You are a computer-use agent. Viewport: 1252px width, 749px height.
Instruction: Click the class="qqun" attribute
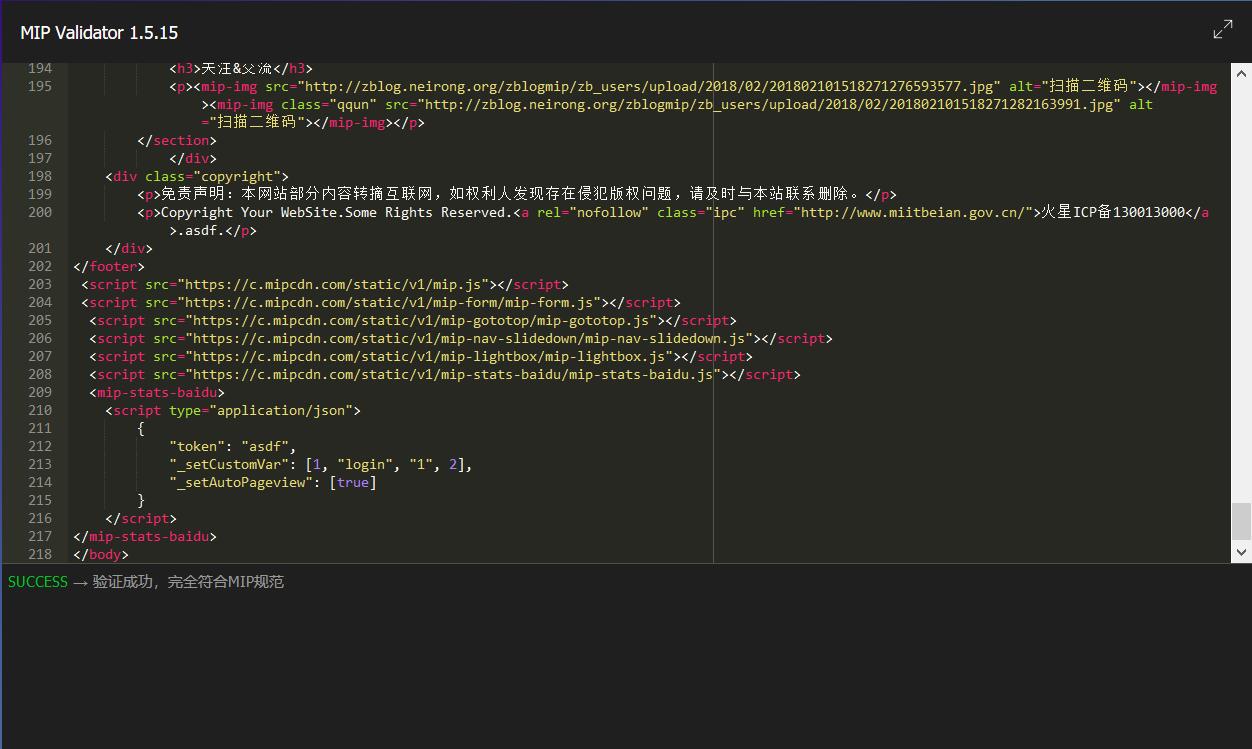[329, 105]
